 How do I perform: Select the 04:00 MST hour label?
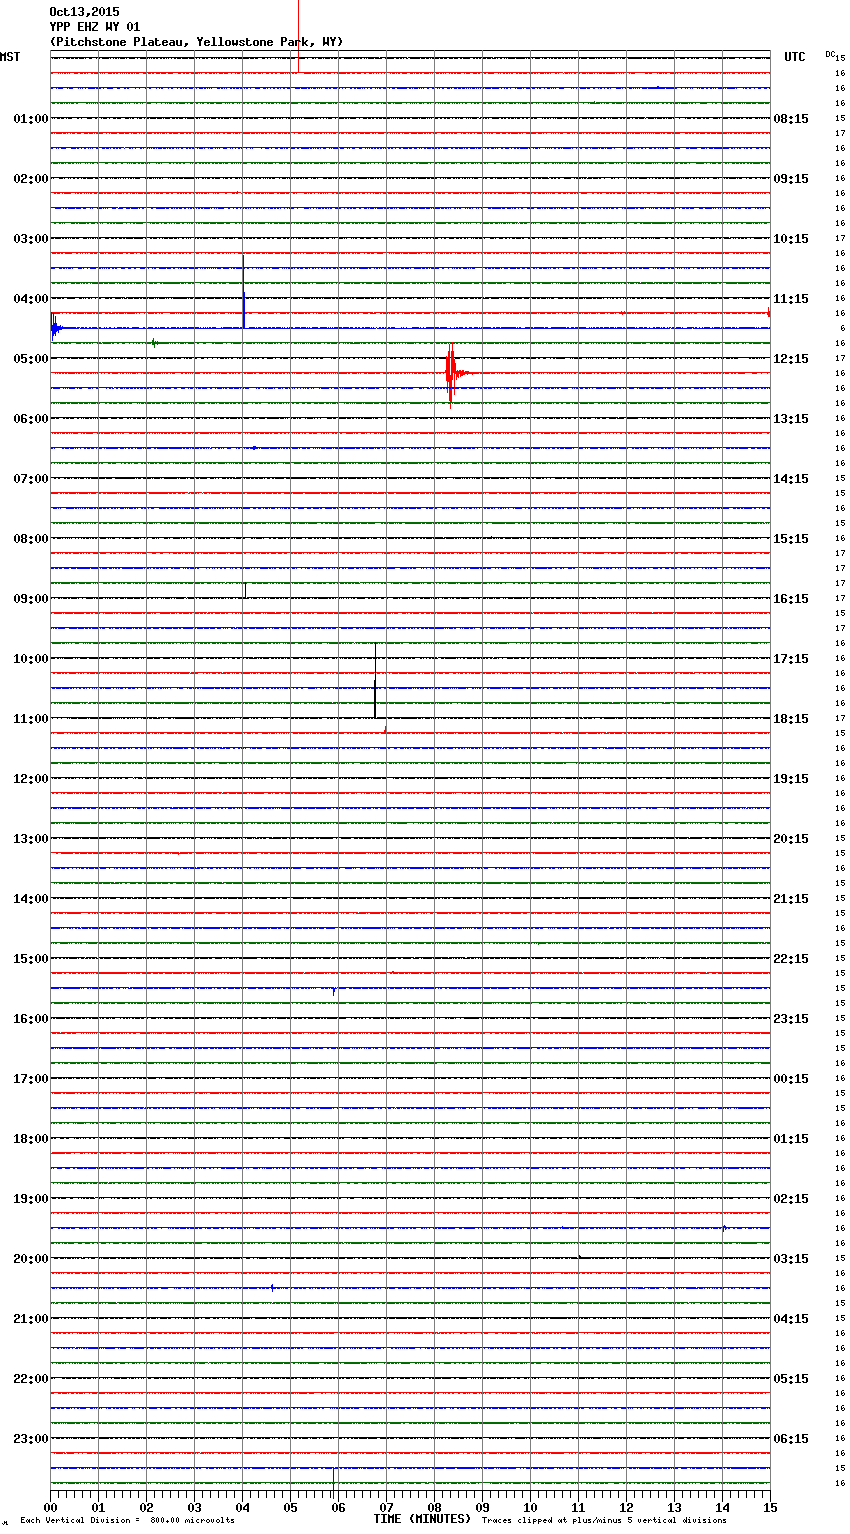pyautogui.click(x=31, y=299)
